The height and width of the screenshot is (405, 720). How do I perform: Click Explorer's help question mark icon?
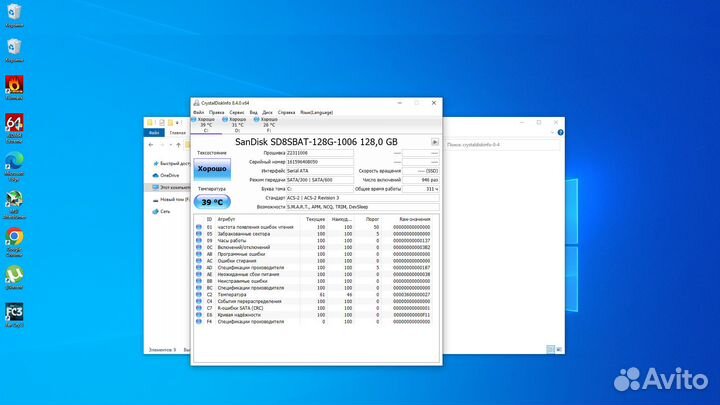point(560,132)
